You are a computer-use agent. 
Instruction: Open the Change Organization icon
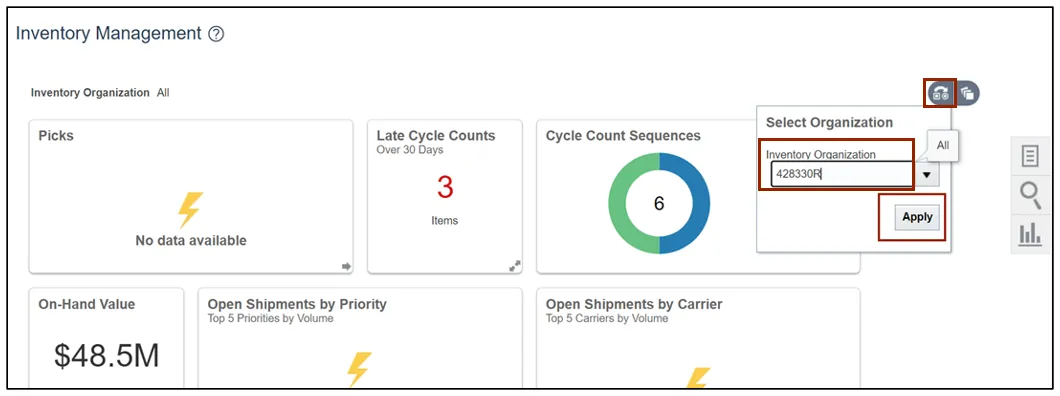coord(940,93)
